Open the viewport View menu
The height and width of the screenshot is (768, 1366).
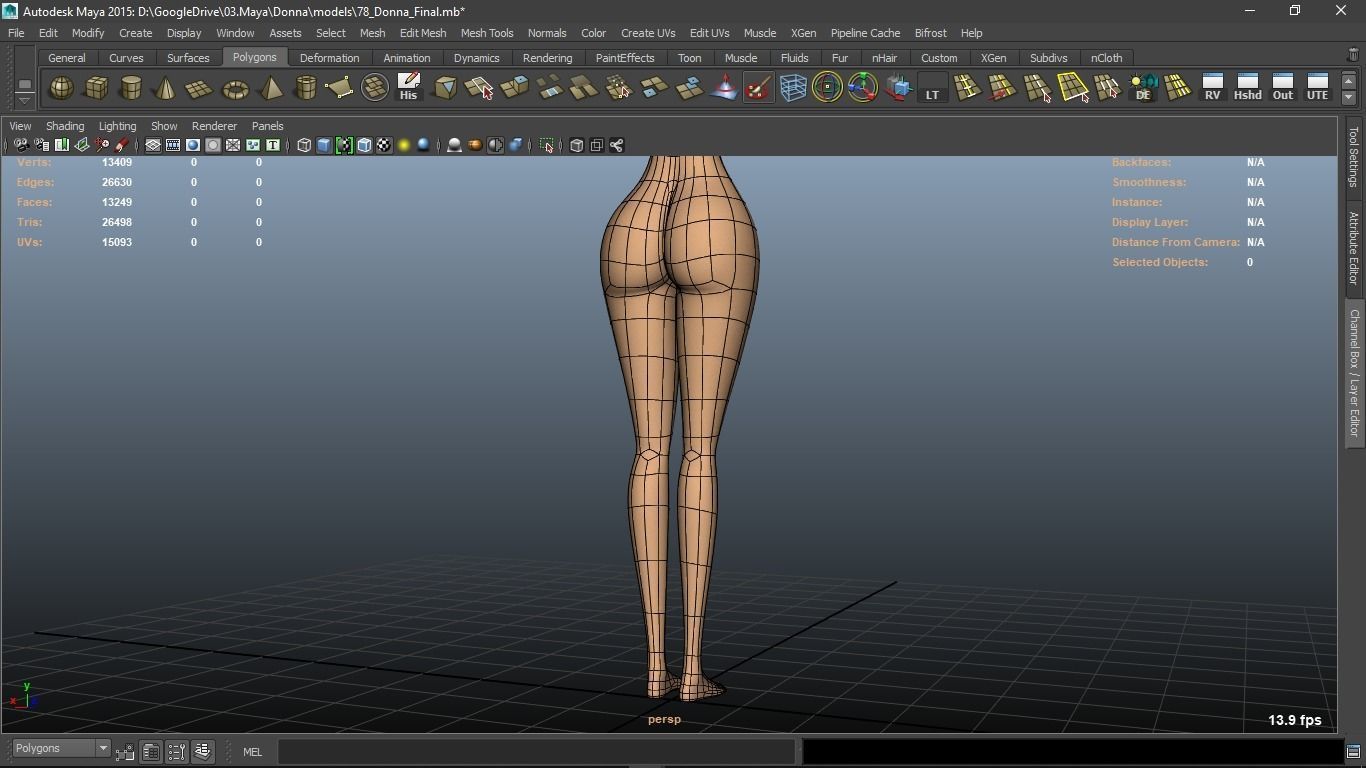tap(20, 126)
